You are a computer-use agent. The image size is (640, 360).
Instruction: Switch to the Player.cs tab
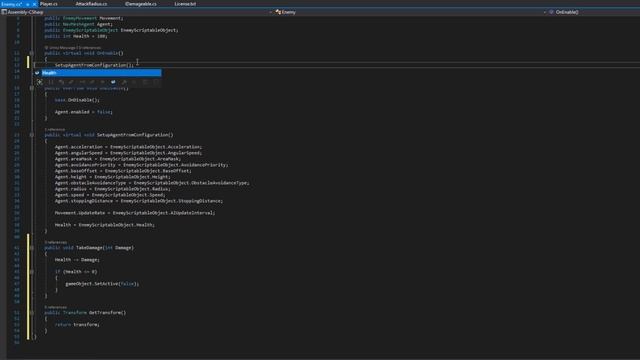(x=49, y=4)
